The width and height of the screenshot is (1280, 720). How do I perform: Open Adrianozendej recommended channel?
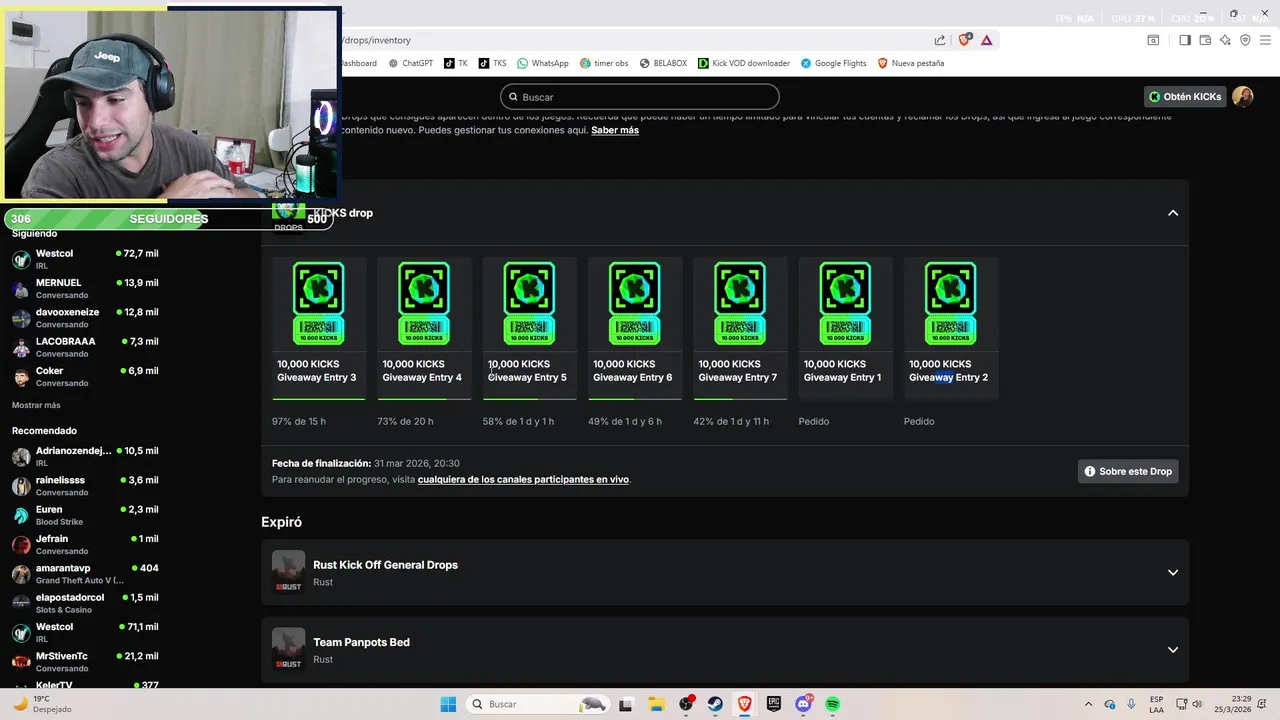point(85,456)
